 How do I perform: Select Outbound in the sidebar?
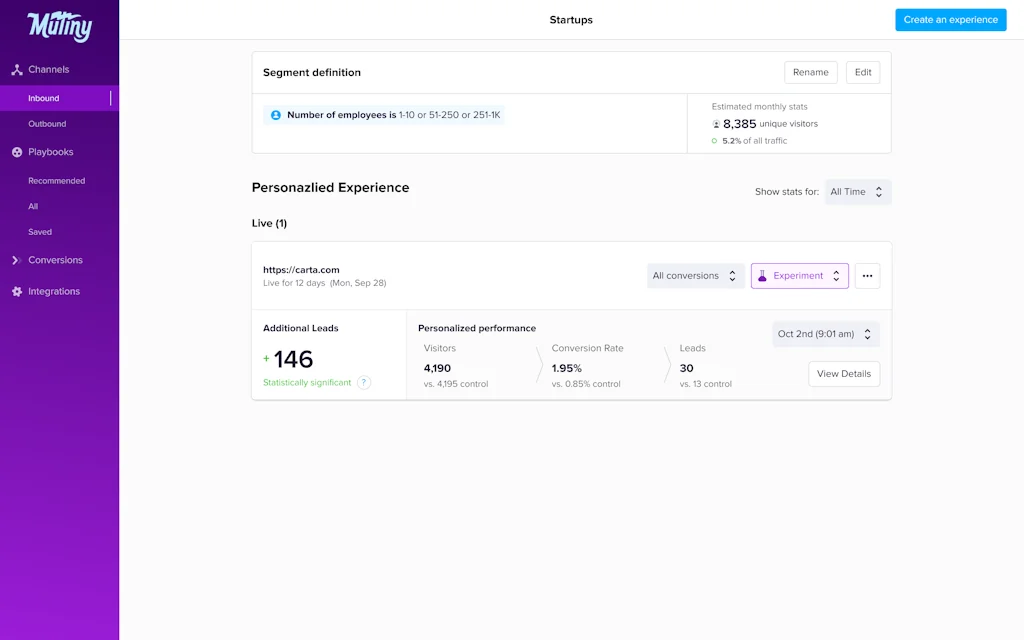[47, 124]
